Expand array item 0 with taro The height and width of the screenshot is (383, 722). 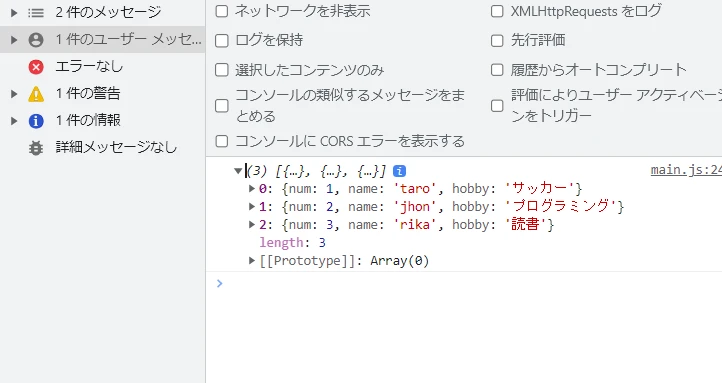pyautogui.click(x=251, y=188)
